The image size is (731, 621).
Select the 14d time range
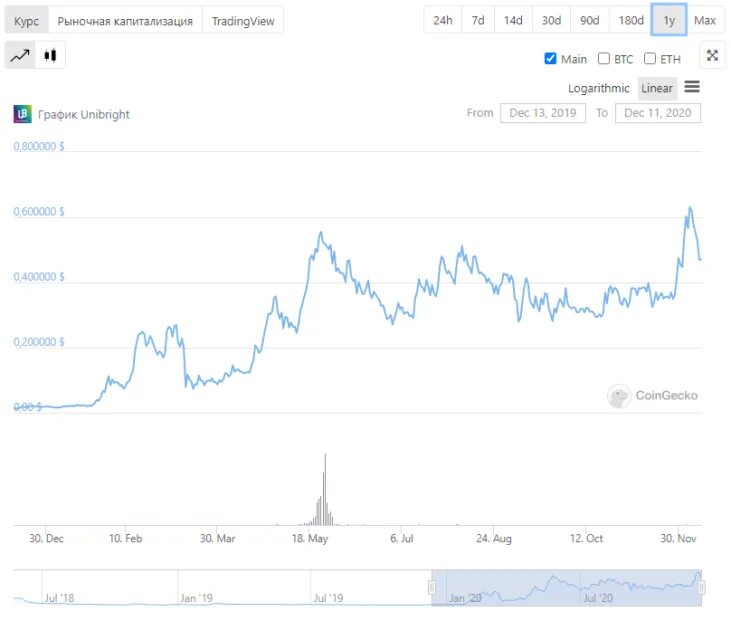(x=513, y=20)
